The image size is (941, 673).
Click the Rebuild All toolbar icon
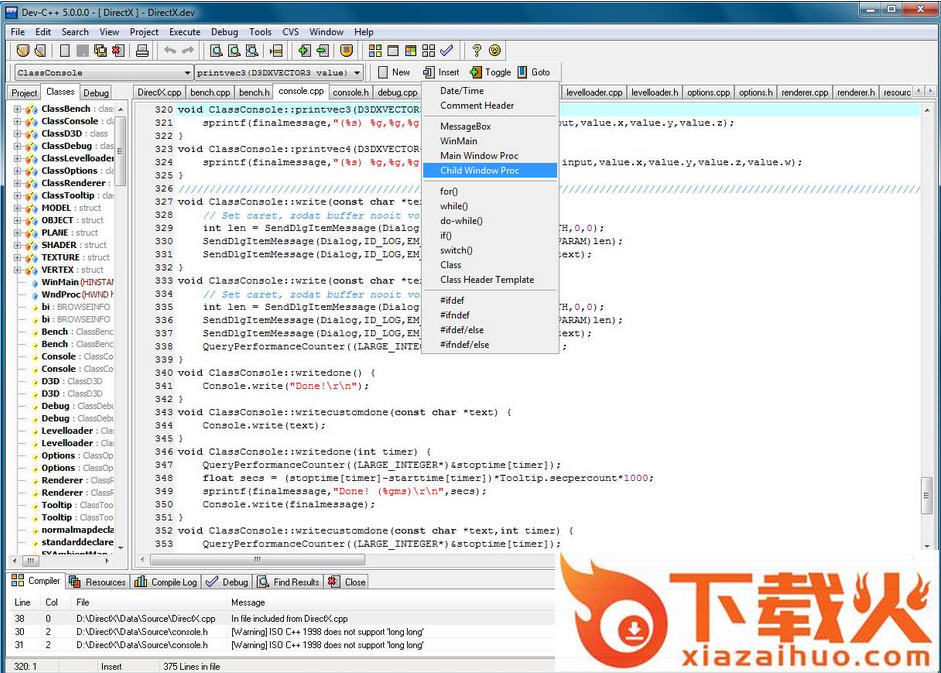428,51
